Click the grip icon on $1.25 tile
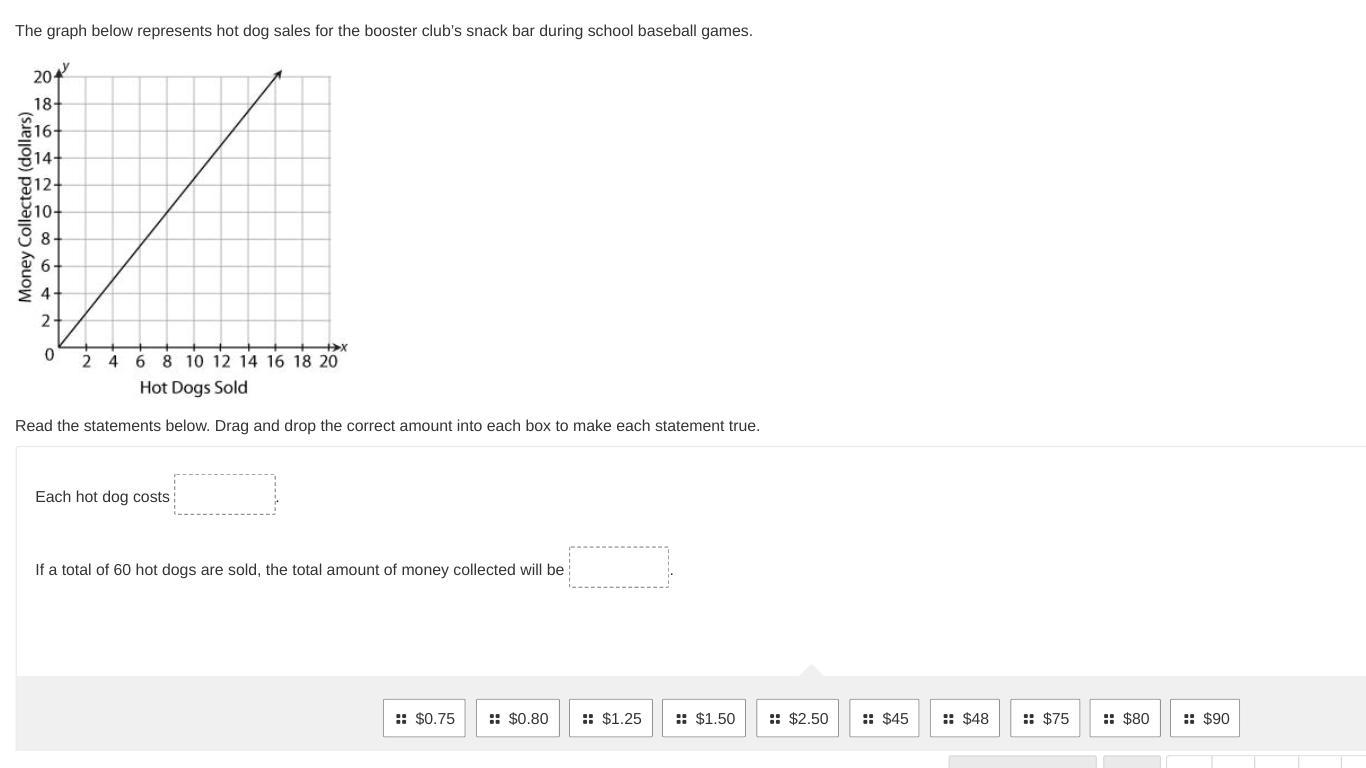 click(588, 719)
